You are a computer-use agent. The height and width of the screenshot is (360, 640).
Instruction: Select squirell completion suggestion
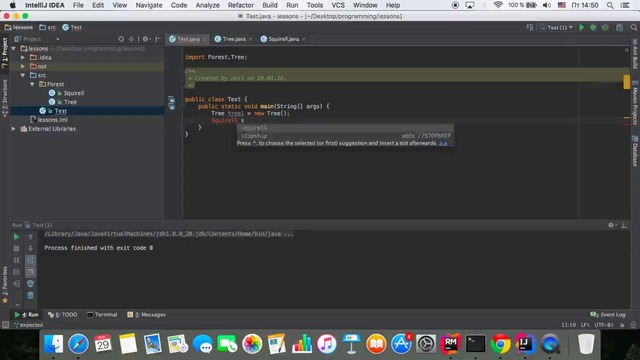tap(345, 128)
